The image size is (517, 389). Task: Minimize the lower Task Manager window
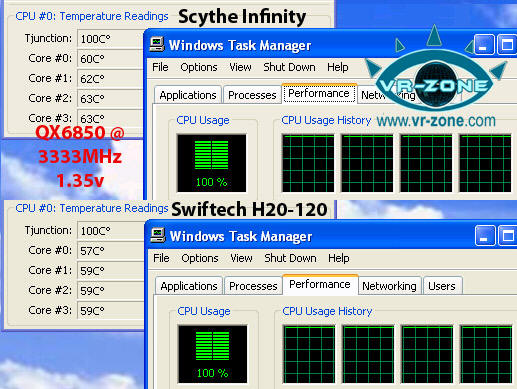[485, 236]
